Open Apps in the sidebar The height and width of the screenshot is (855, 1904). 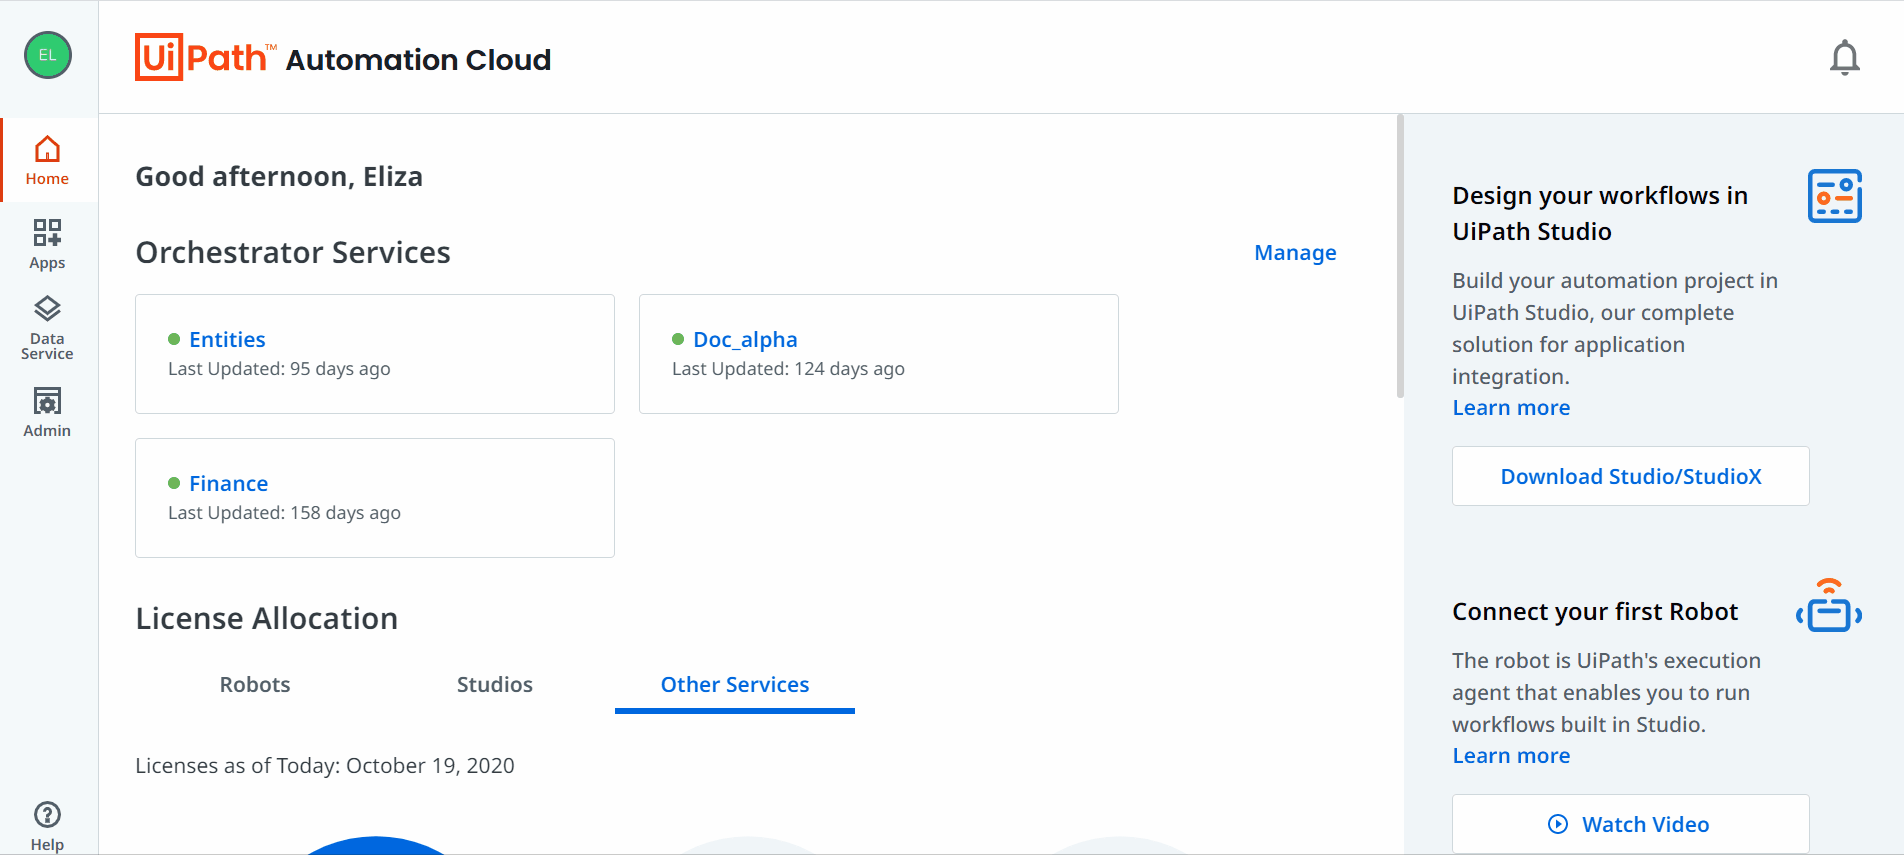tap(47, 244)
